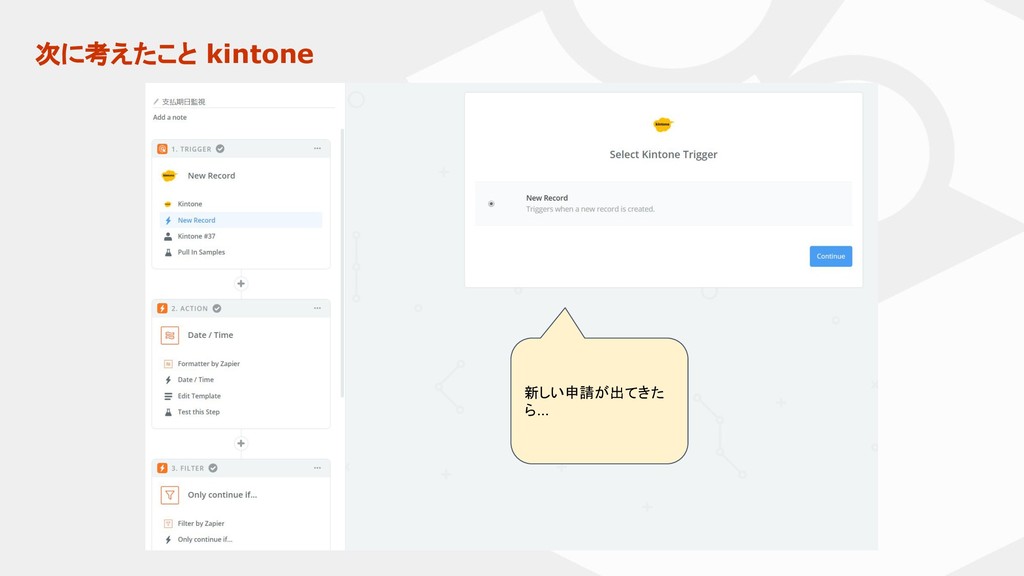Click the Trigger step completed checkmark

(x=220, y=149)
